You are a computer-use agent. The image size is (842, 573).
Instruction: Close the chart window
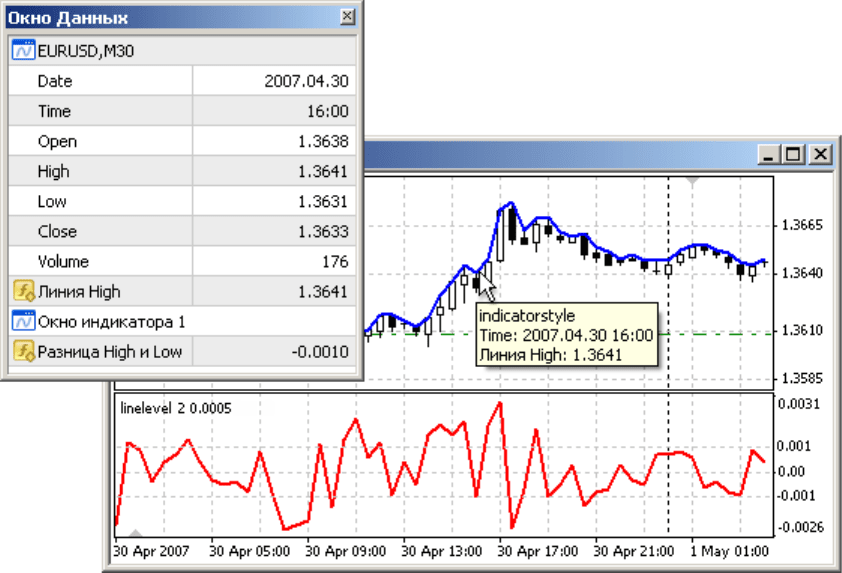820,154
